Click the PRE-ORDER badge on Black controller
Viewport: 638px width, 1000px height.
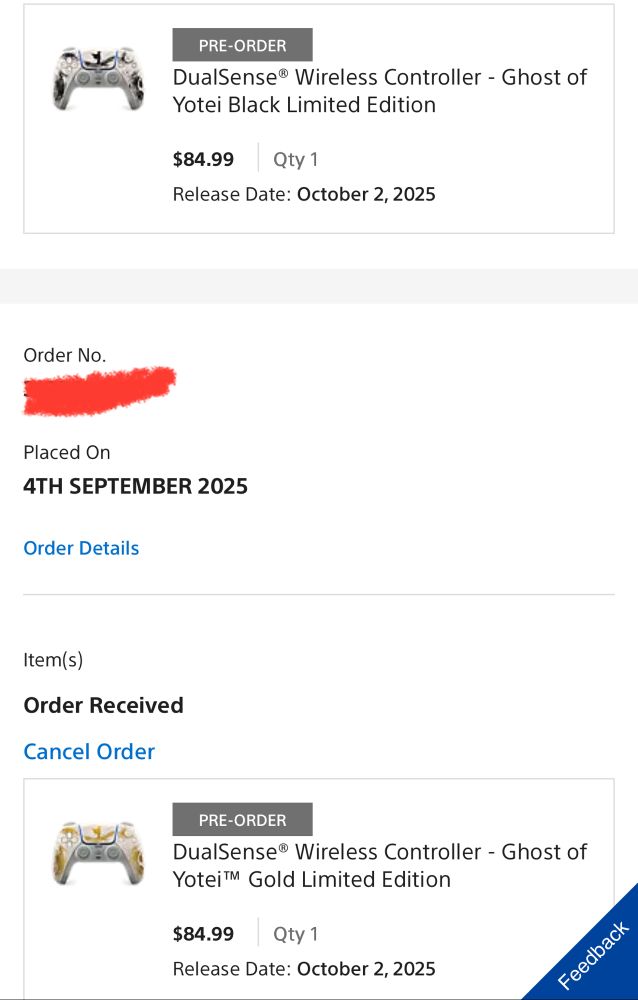pos(242,45)
